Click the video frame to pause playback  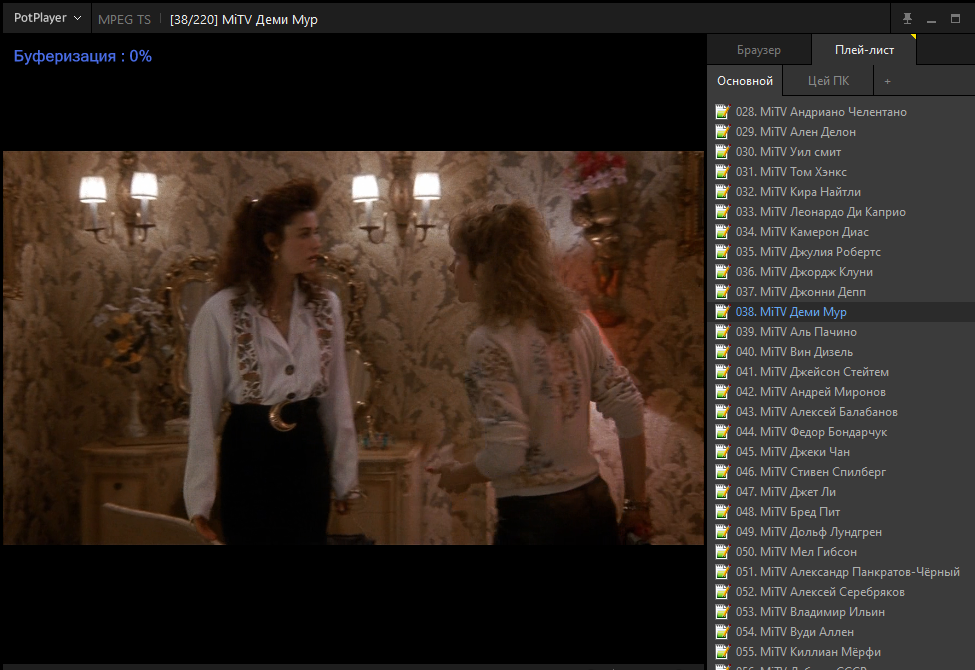353,348
